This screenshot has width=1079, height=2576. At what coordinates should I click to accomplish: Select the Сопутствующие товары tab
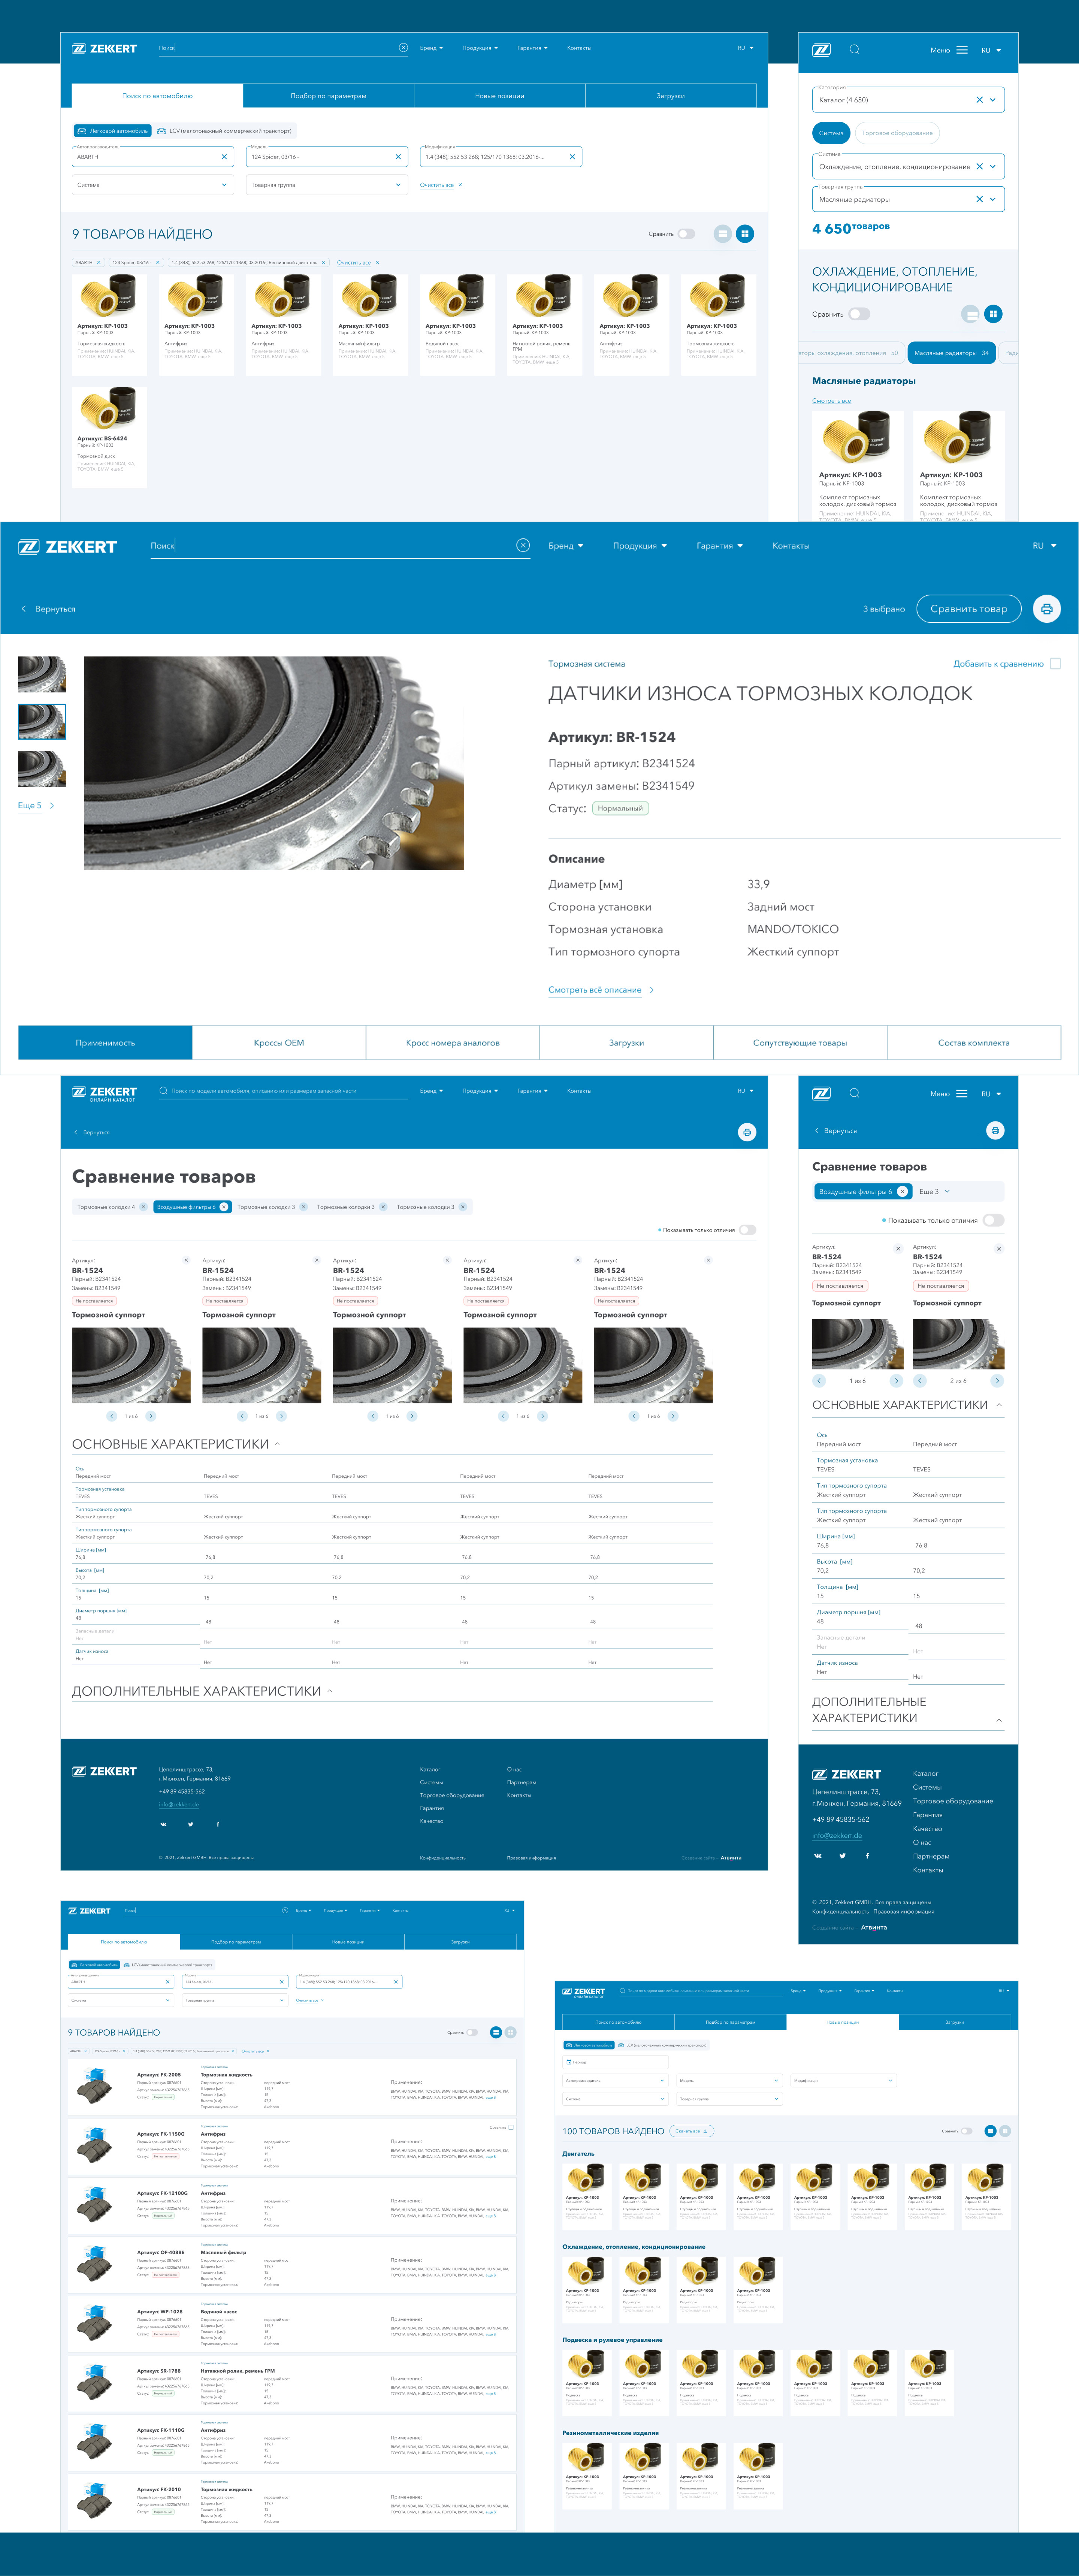(x=800, y=1043)
